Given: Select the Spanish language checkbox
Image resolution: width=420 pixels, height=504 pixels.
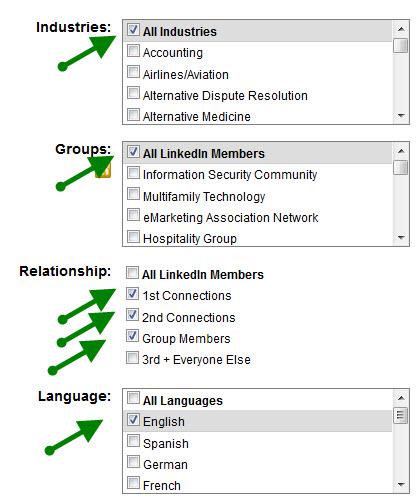Looking at the screenshot, I should [x=133, y=441].
